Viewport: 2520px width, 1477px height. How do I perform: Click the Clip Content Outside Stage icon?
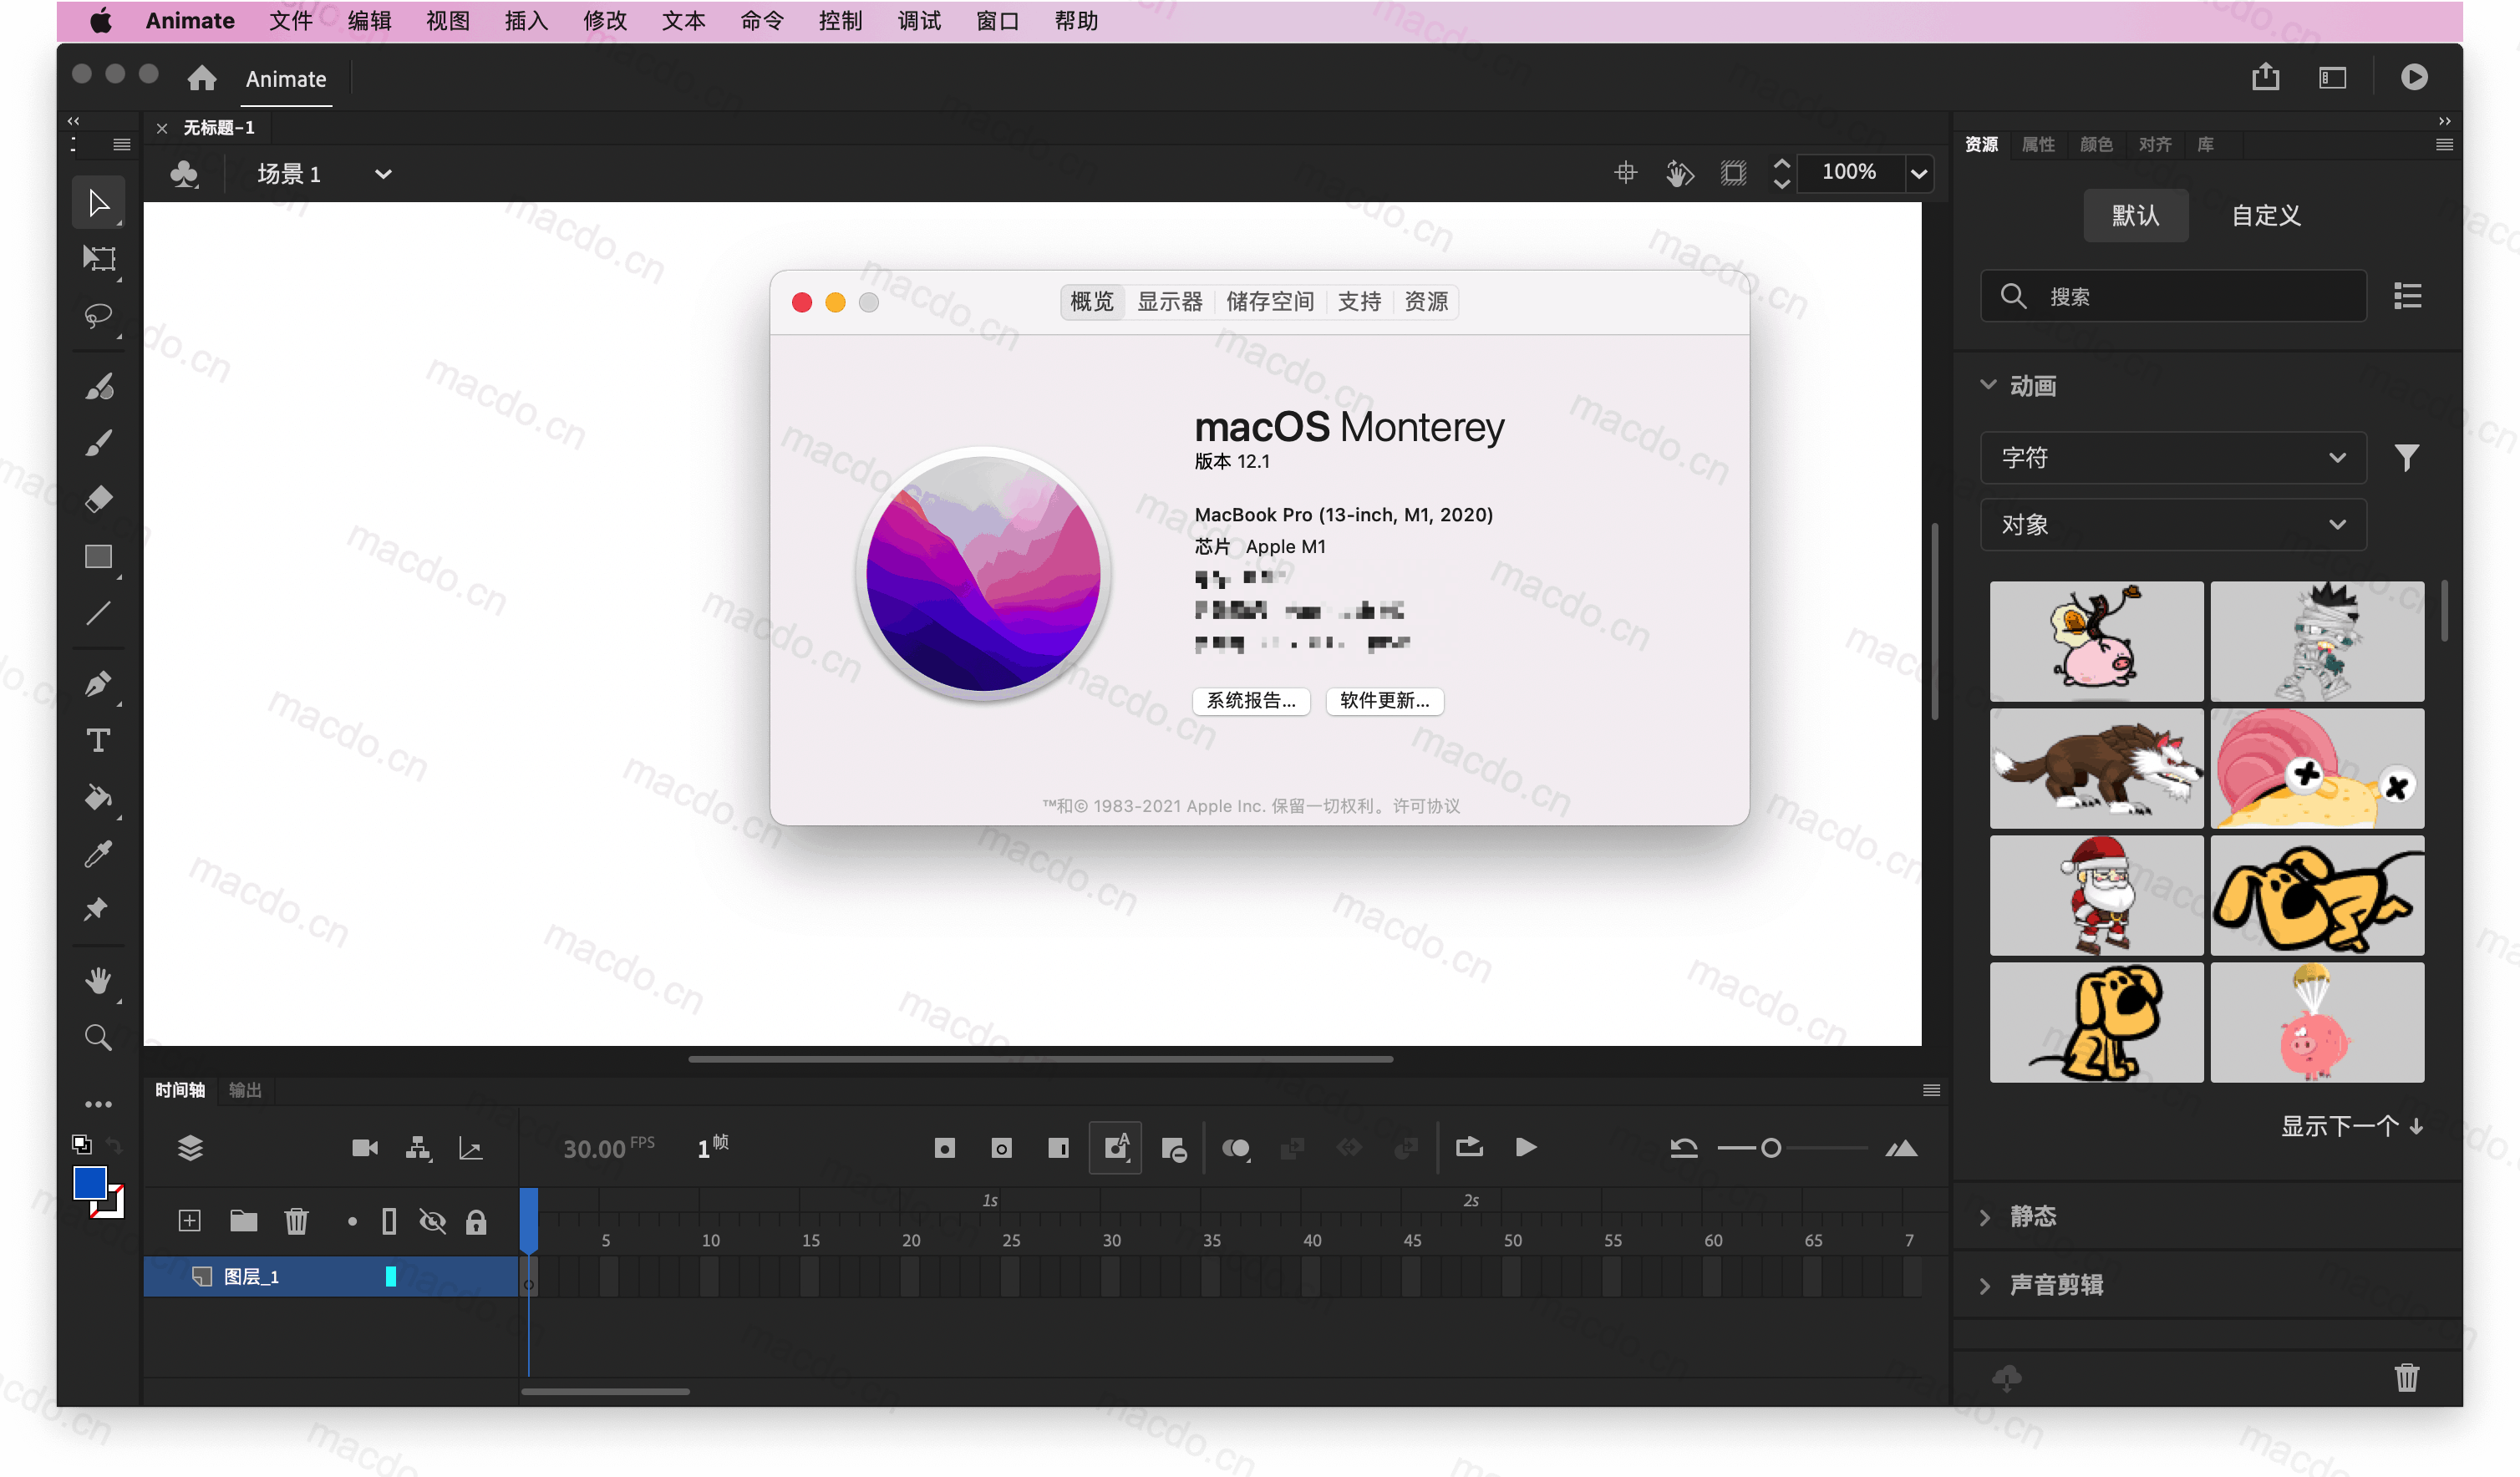coord(1734,173)
